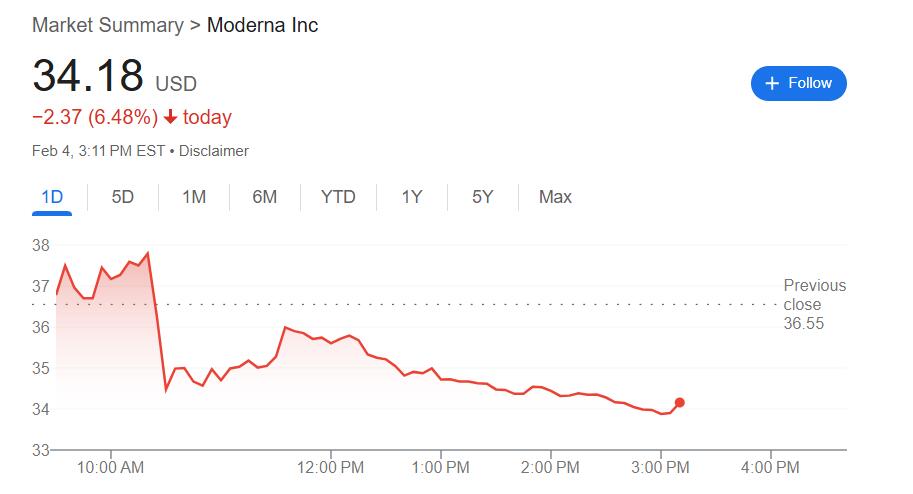Viewport: 913px width, 494px height.
Task: Select the Max time range tab
Action: click(x=555, y=197)
